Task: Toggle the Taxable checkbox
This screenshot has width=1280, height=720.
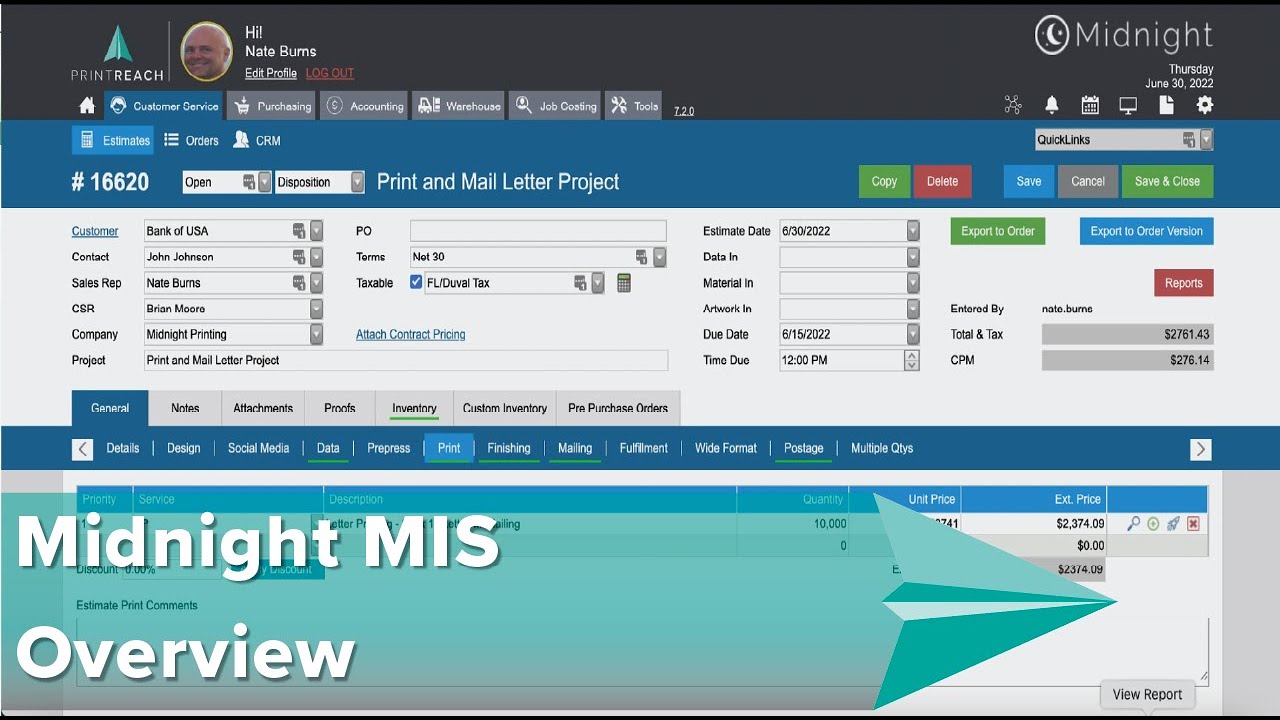Action: [x=416, y=283]
